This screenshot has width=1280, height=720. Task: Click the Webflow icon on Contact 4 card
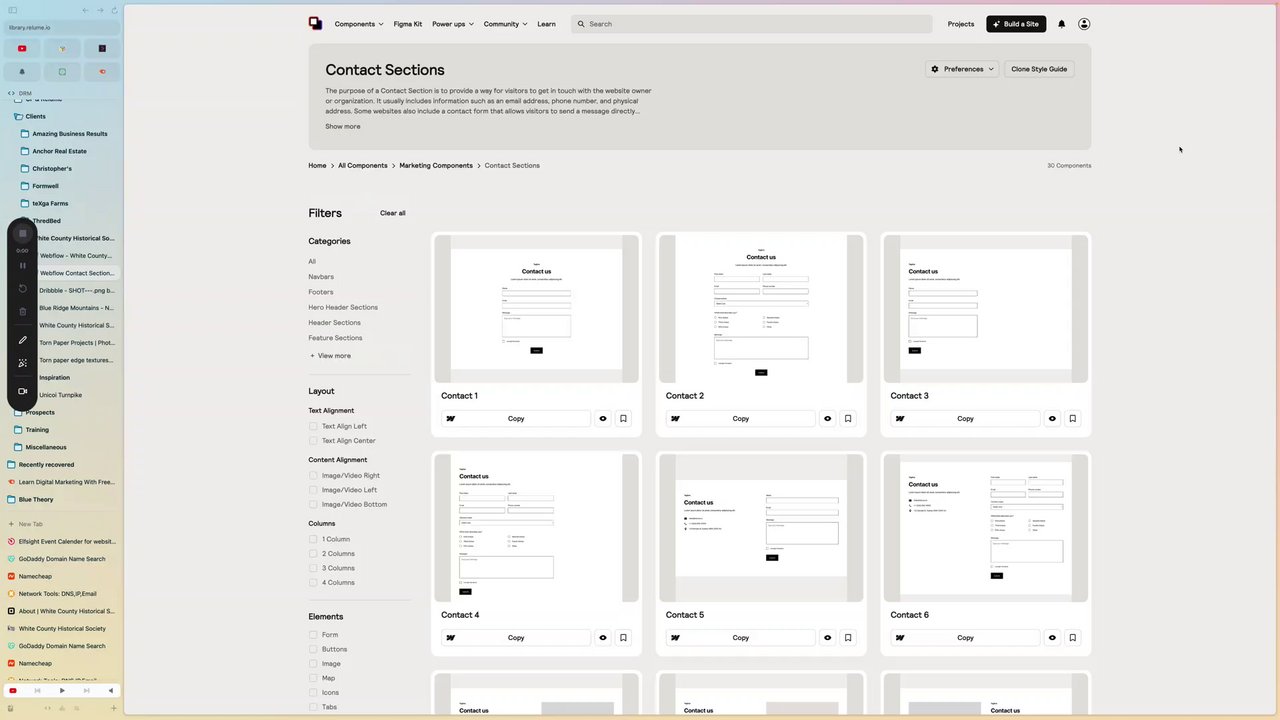pos(451,638)
